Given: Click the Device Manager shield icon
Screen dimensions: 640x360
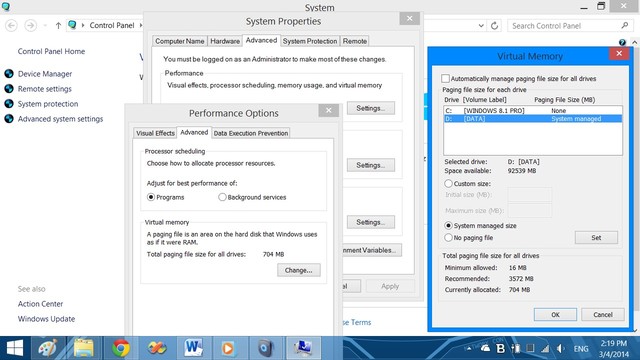Looking at the screenshot, I should (x=9, y=74).
